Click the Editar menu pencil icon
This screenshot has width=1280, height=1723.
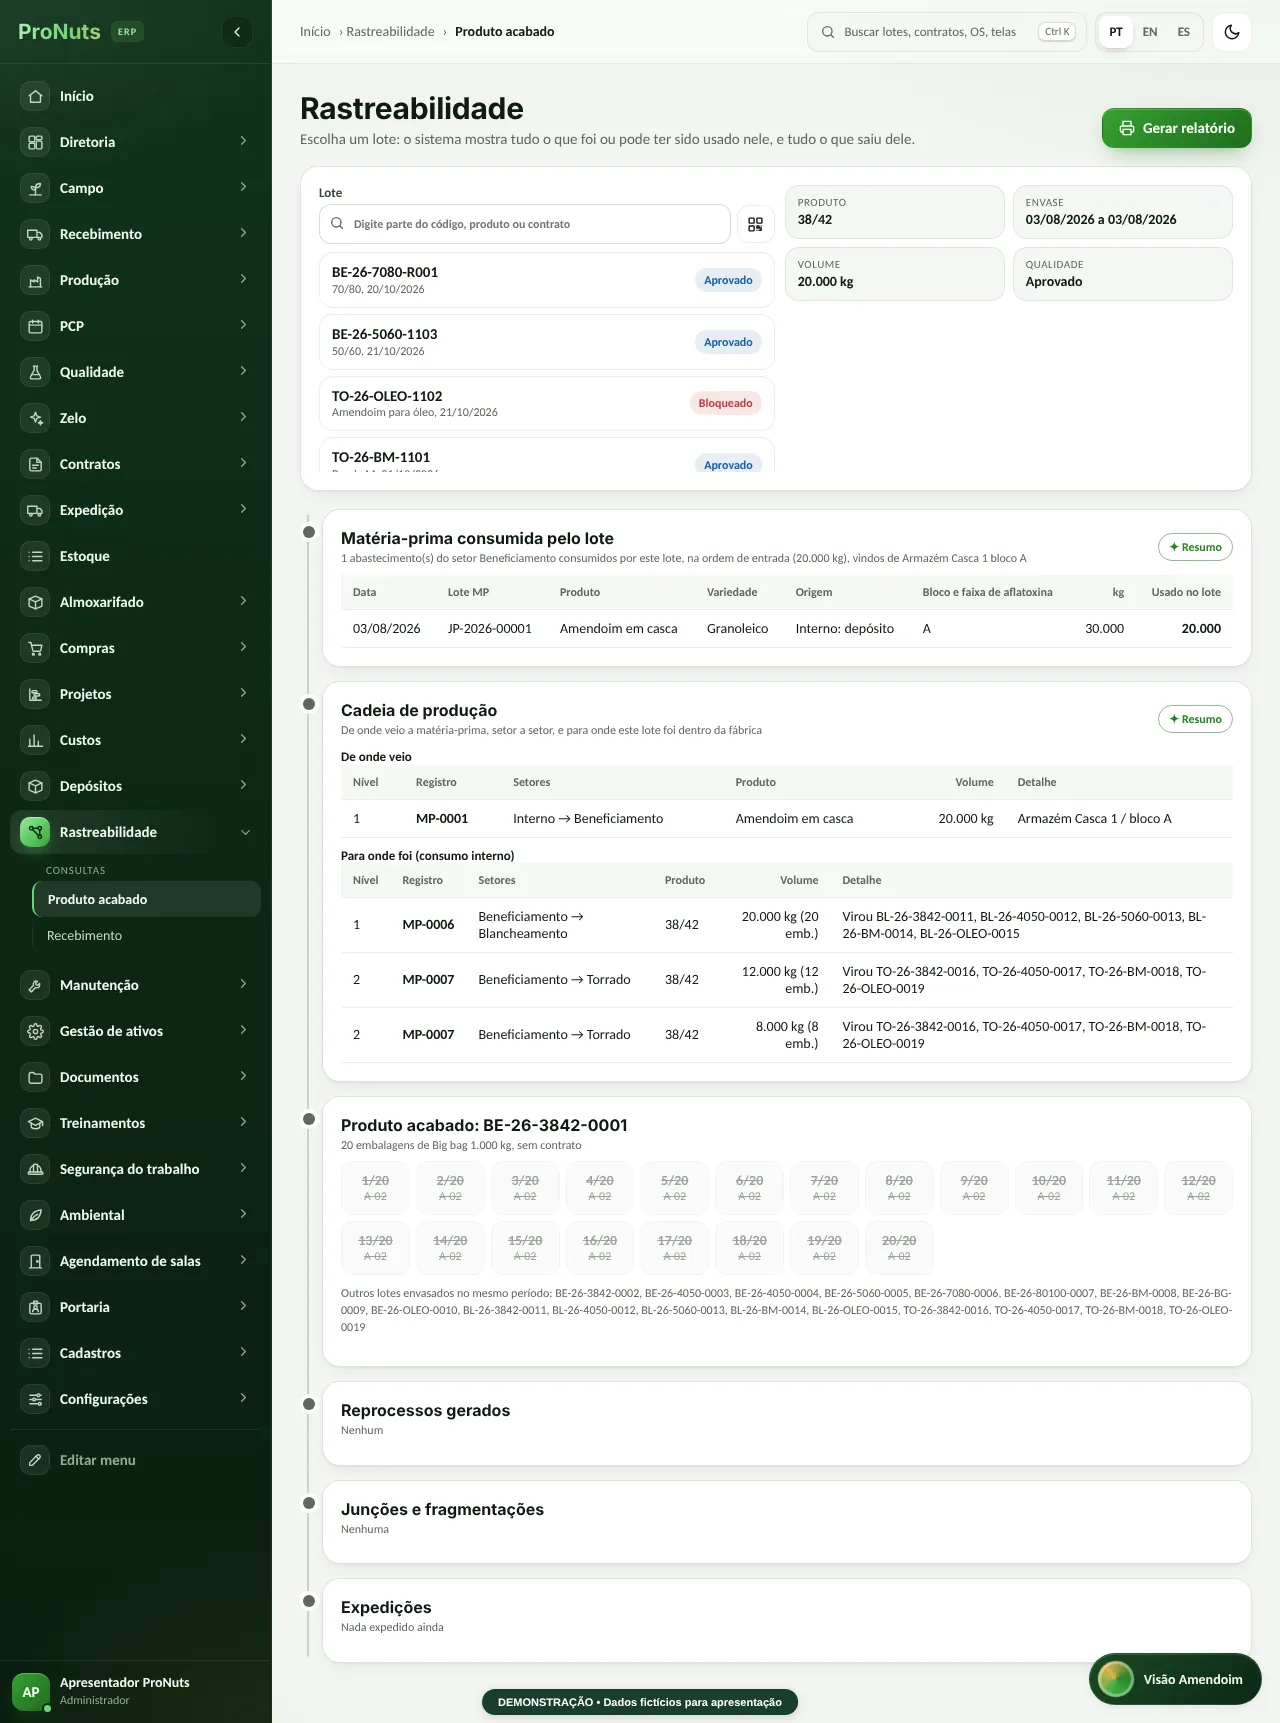coord(35,1460)
